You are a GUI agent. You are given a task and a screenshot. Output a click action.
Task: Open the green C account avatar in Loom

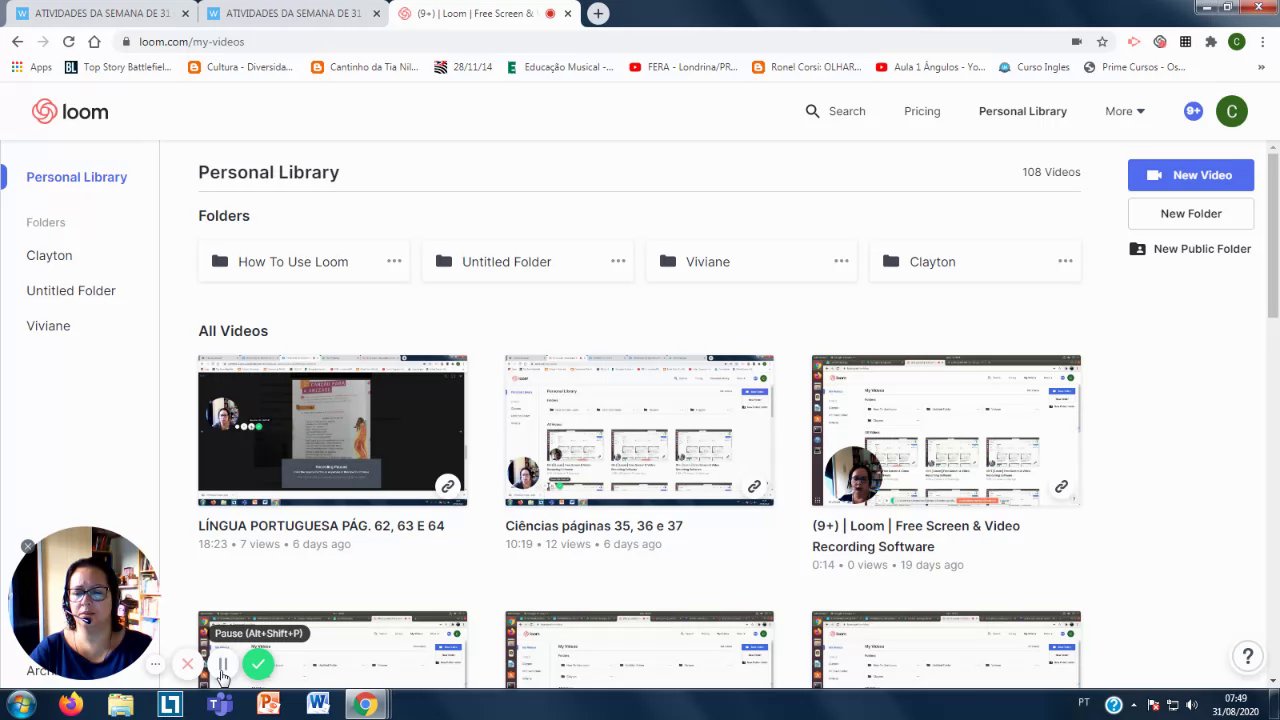1232,111
